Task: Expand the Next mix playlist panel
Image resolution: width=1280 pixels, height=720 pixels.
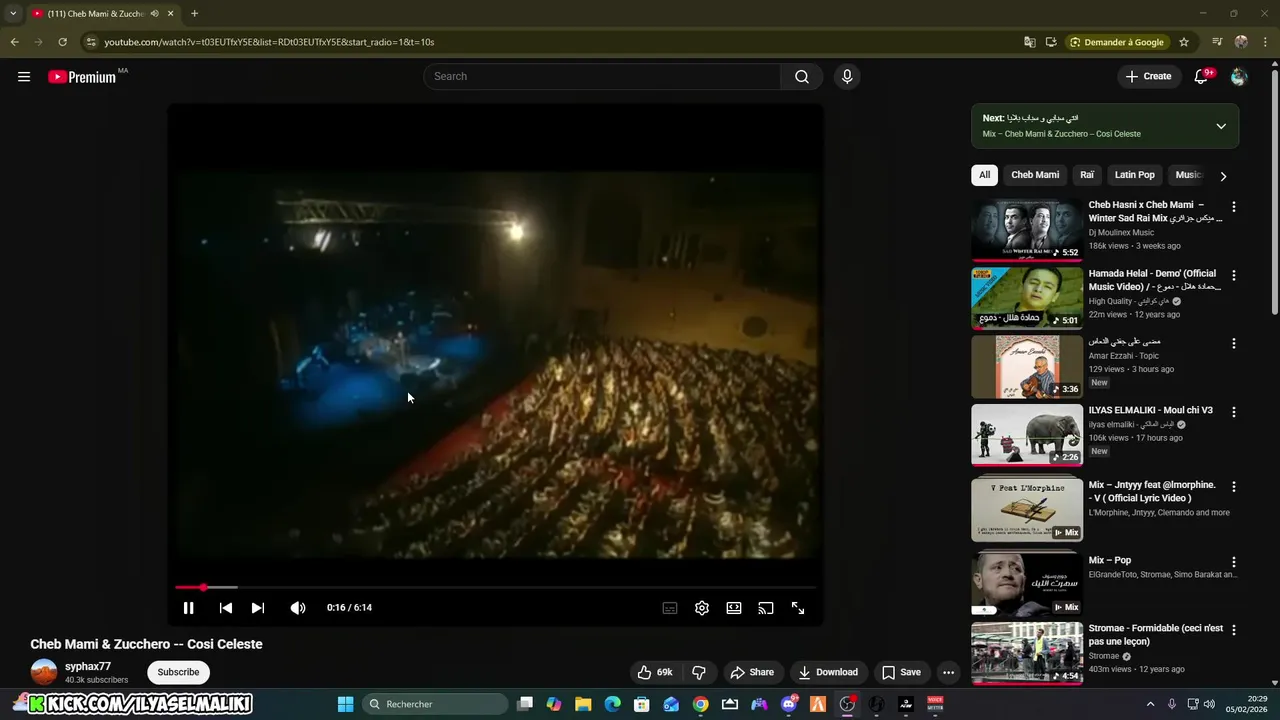Action: (1221, 126)
